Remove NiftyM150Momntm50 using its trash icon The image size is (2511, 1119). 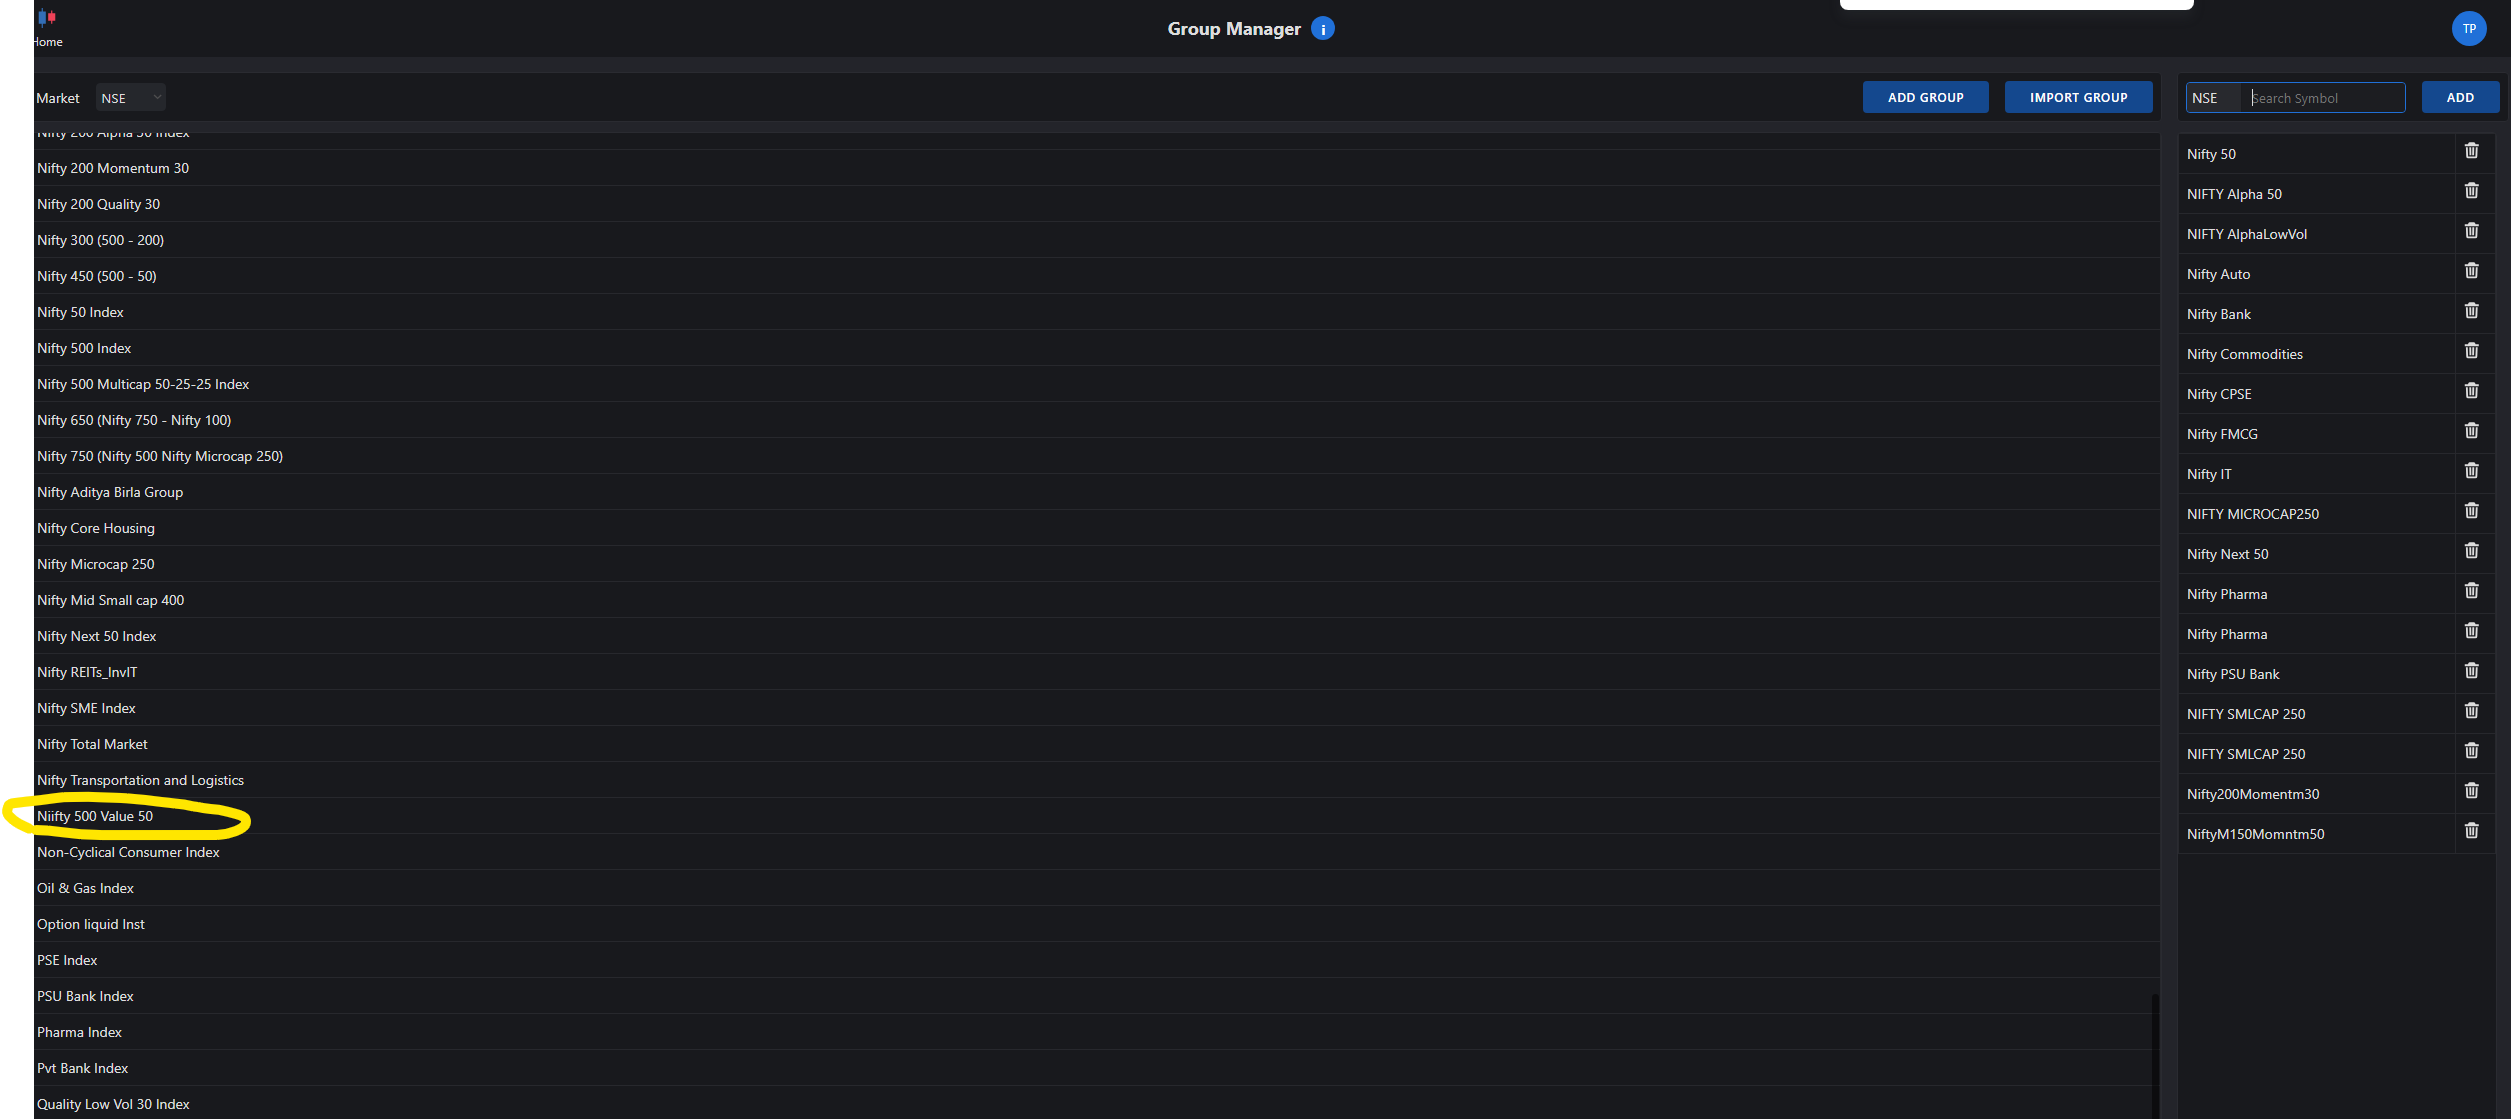click(x=2471, y=831)
